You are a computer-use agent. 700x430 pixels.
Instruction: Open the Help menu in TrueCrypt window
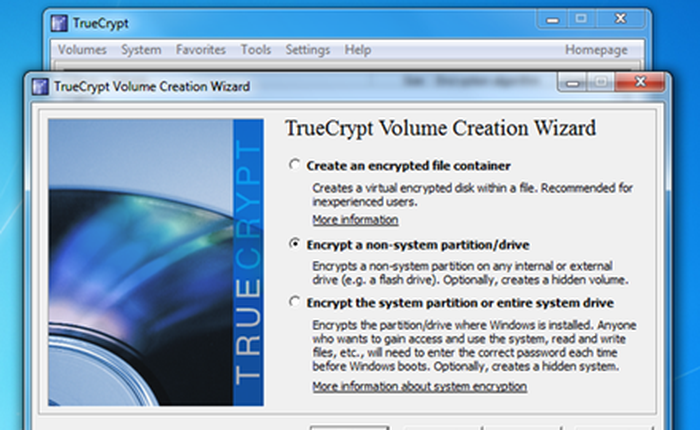click(358, 50)
